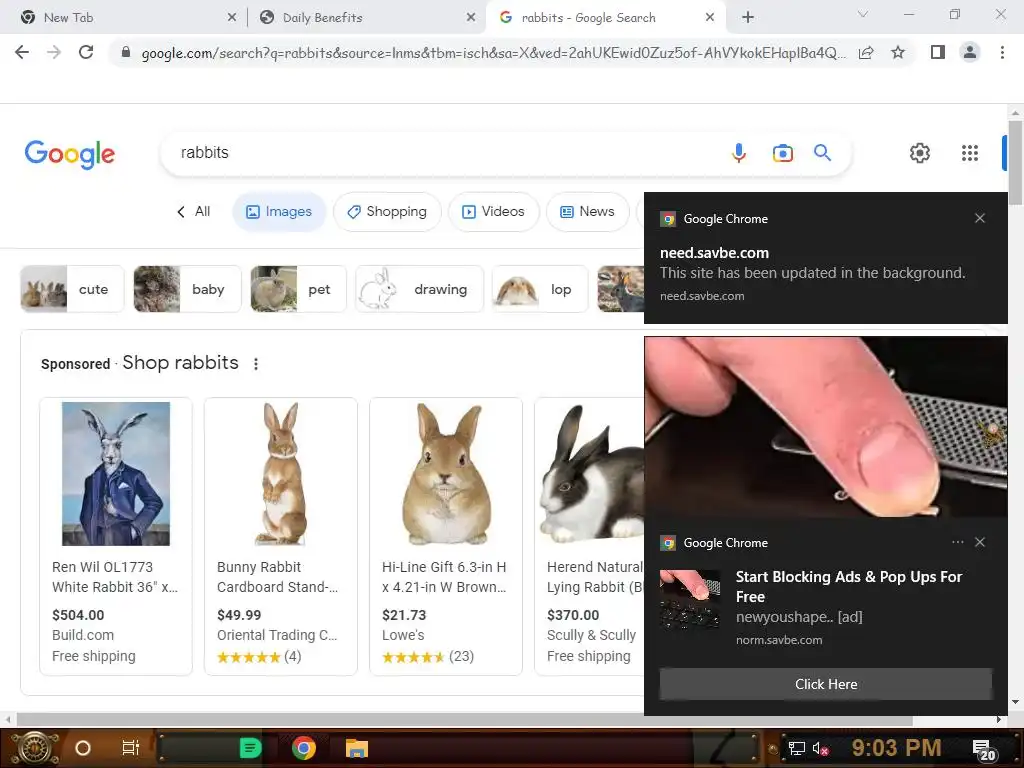Screen dimensions: 1024x768
Task: Submit search with magnifier icon
Action: tap(822, 153)
